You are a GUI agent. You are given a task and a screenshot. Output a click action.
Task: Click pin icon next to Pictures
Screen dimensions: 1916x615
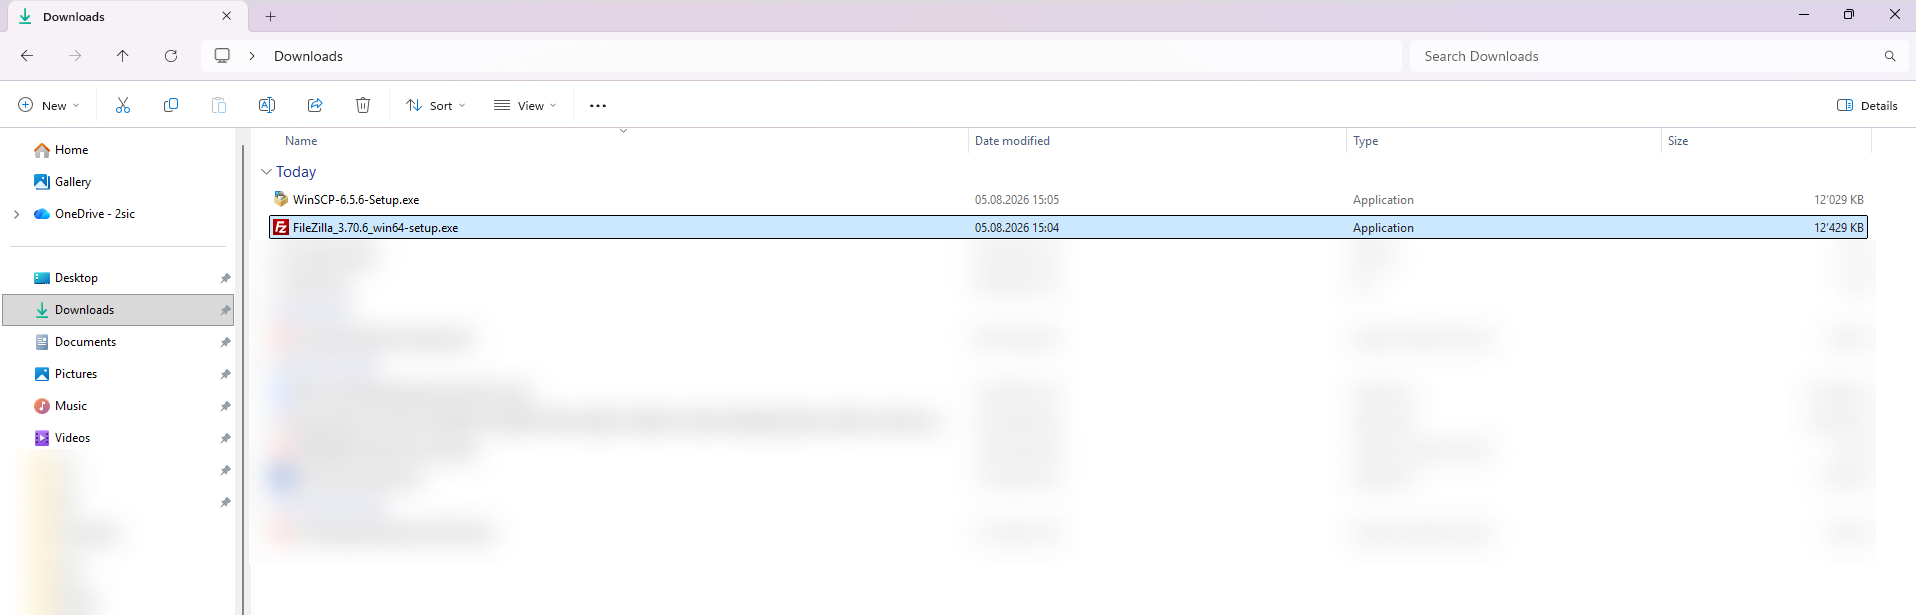225,374
